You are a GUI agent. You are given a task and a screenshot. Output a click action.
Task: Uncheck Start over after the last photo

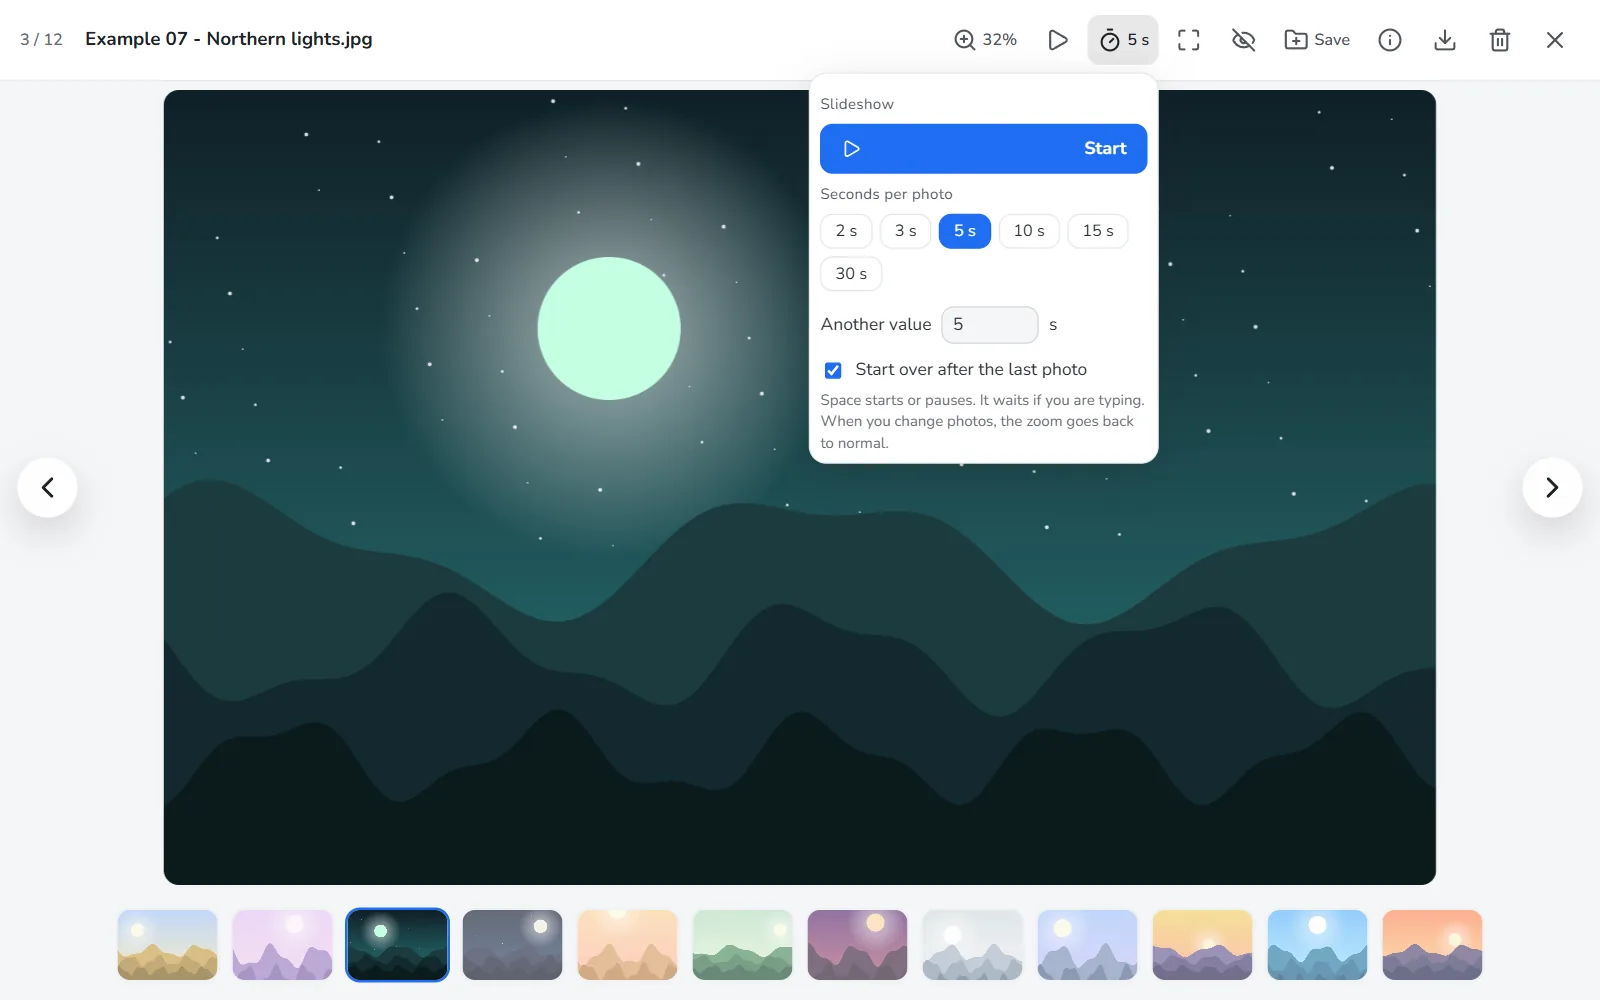tap(833, 370)
